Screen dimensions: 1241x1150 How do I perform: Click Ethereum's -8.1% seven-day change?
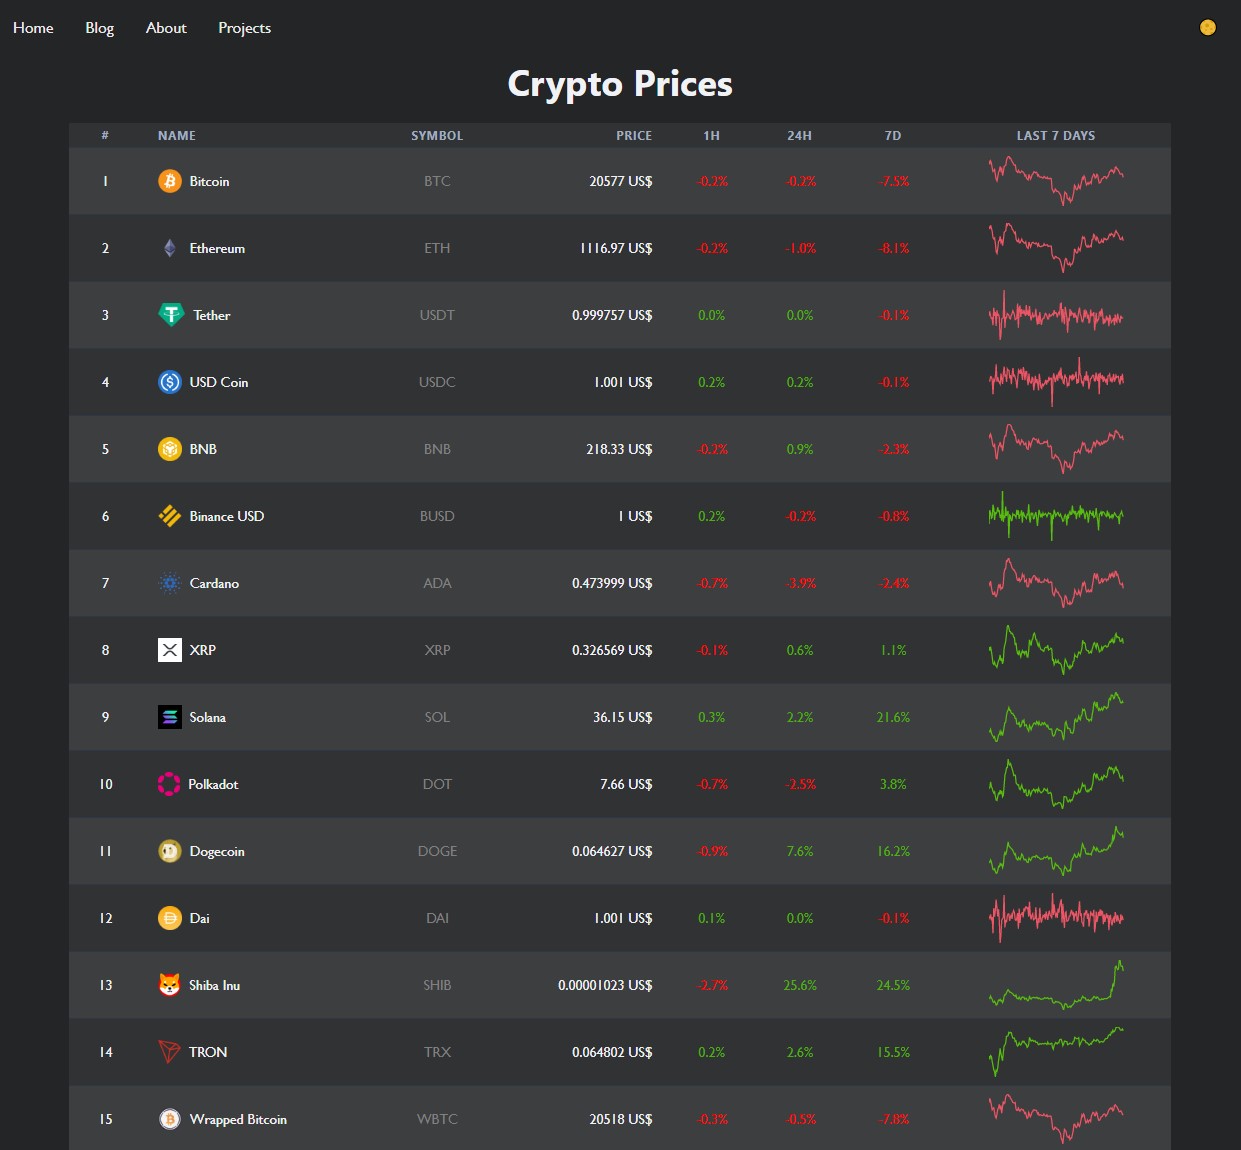coord(893,248)
